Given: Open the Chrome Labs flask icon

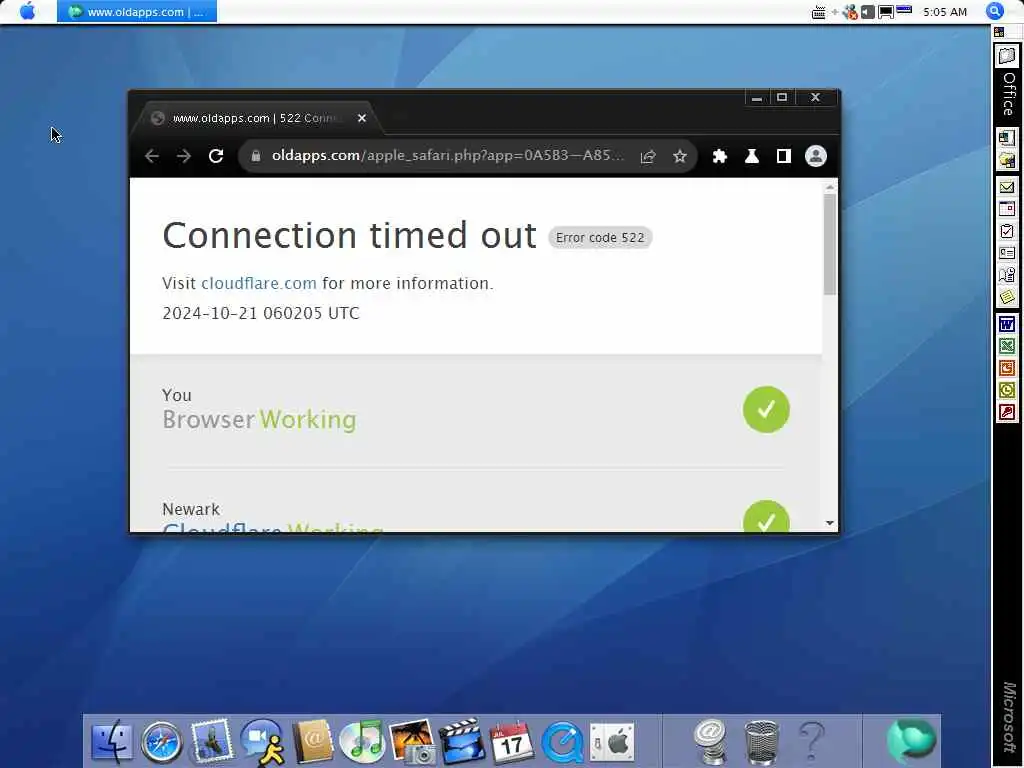Looking at the screenshot, I should (x=752, y=156).
